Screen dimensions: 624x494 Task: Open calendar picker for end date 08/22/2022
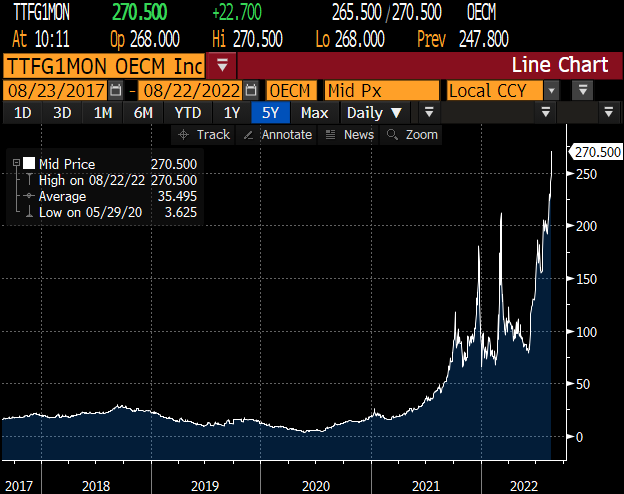[251, 90]
